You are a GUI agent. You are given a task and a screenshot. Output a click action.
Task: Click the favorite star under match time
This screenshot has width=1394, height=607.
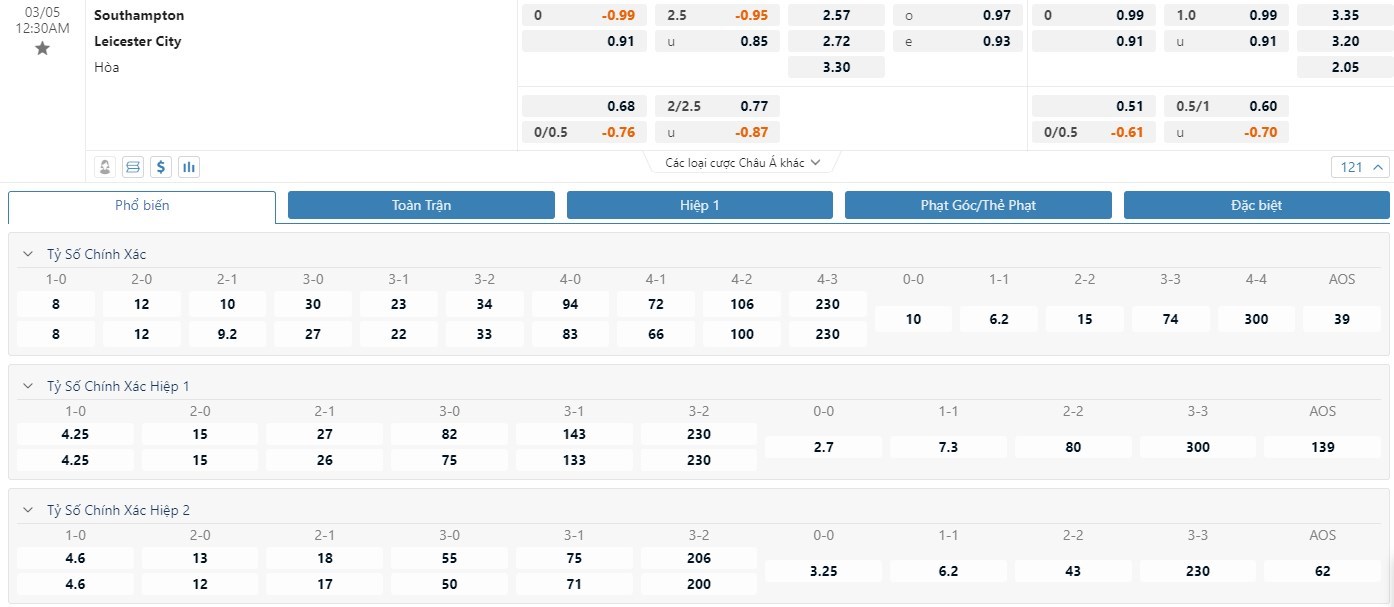point(42,48)
